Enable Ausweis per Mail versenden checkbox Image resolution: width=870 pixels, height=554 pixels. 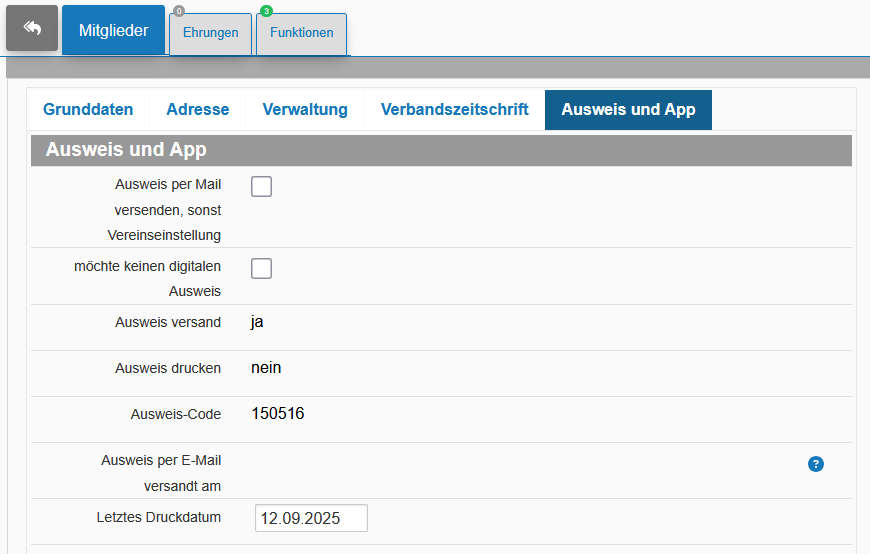click(x=261, y=187)
